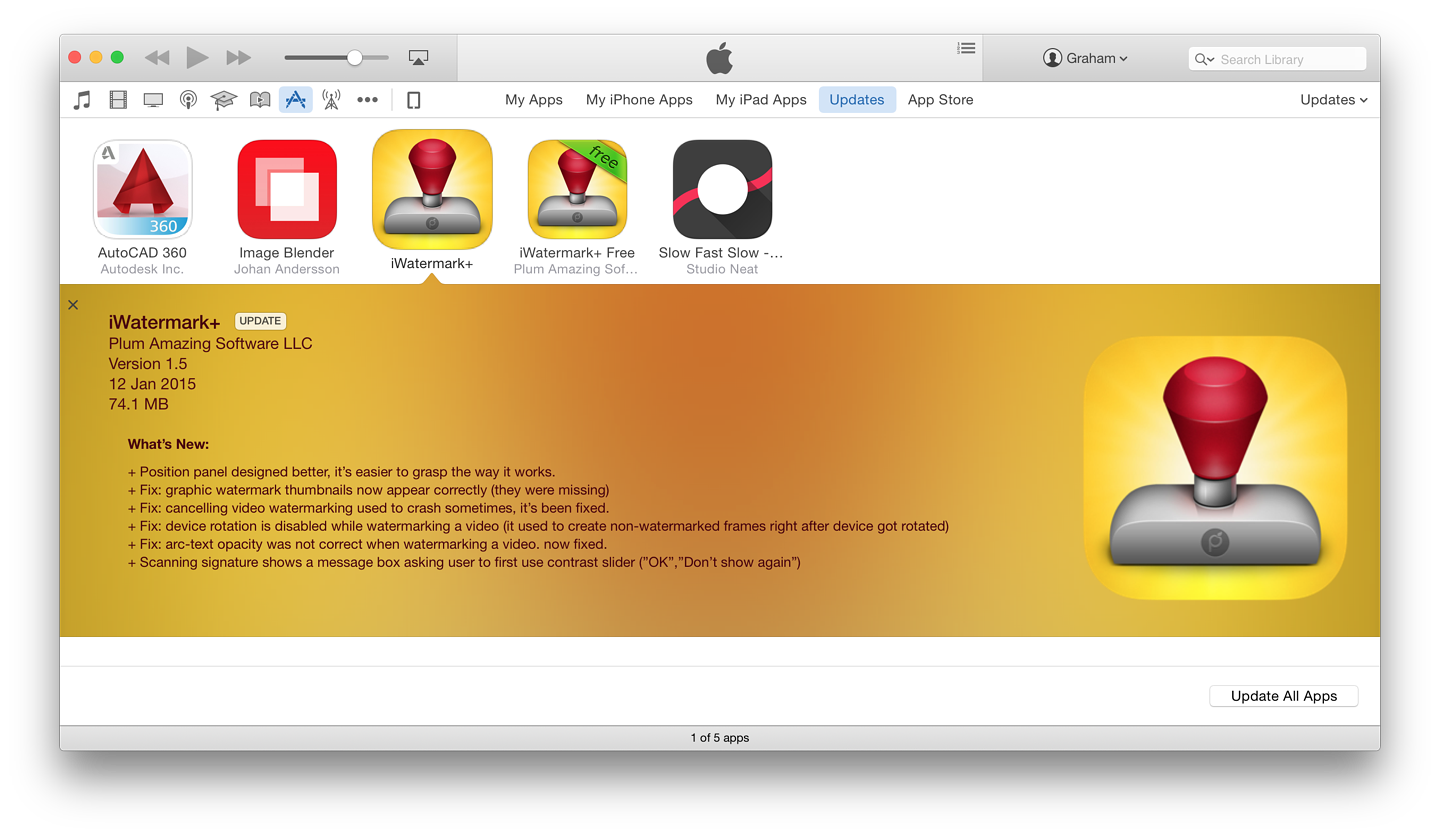The width and height of the screenshot is (1440, 836).
Task: Click the Autodesk Inc. developer name
Action: click(x=143, y=269)
